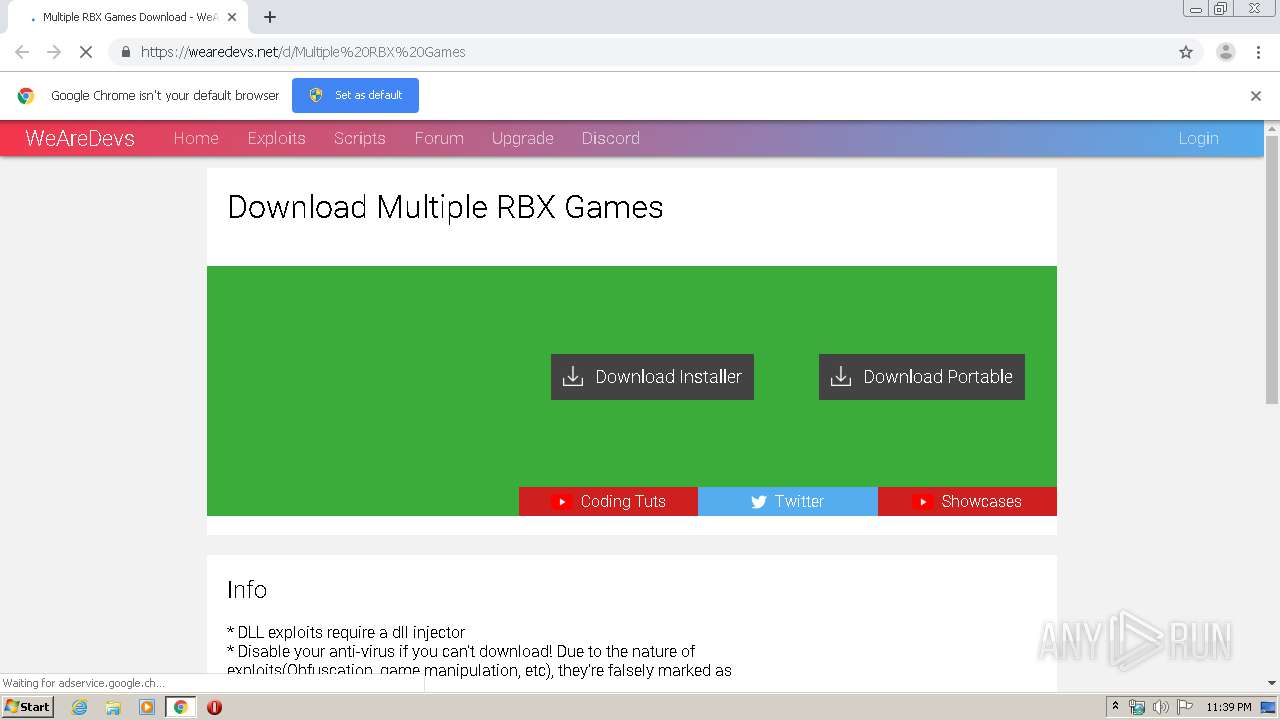Click Download Installer button
The height and width of the screenshot is (720, 1280).
[x=652, y=377]
